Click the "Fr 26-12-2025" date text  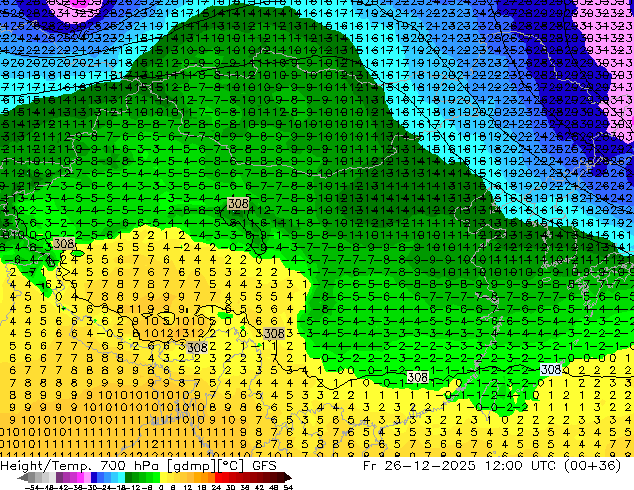[x=419, y=466]
